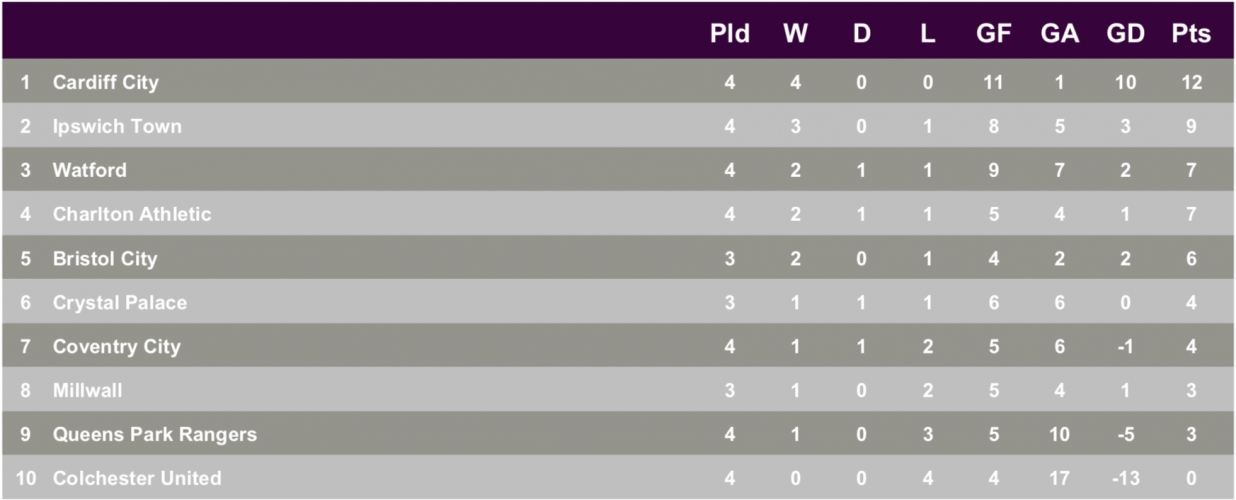This screenshot has height=500, width=1236.
Task: Click the D column header
Action: click(862, 34)
